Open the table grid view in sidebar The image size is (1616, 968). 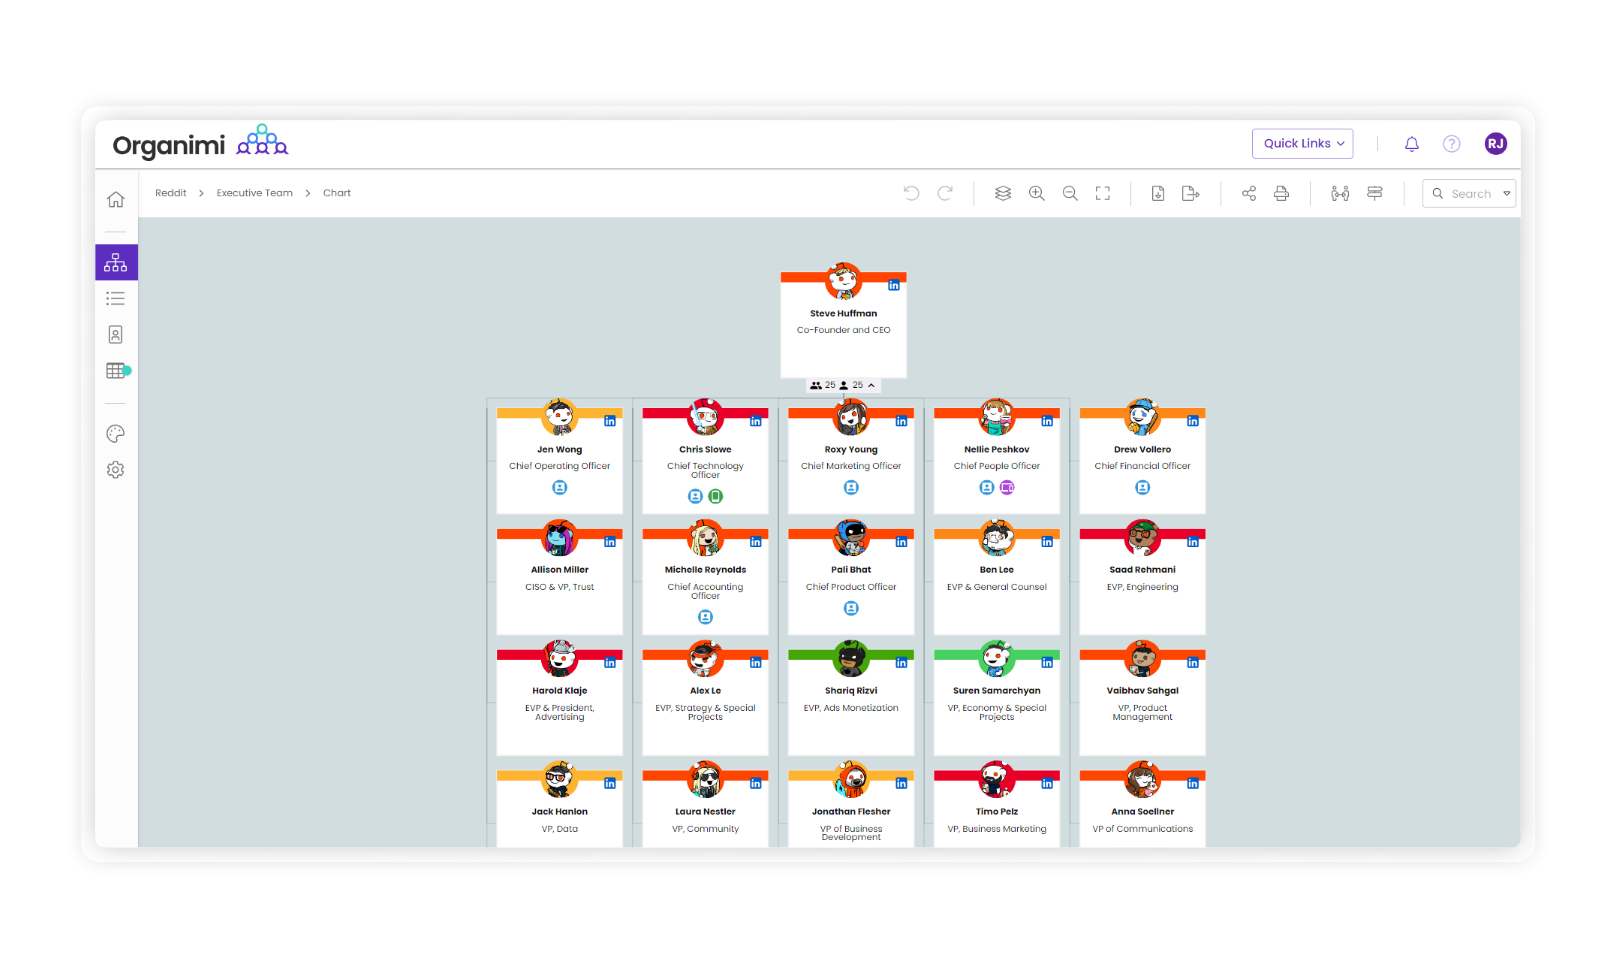coord(116,371)
